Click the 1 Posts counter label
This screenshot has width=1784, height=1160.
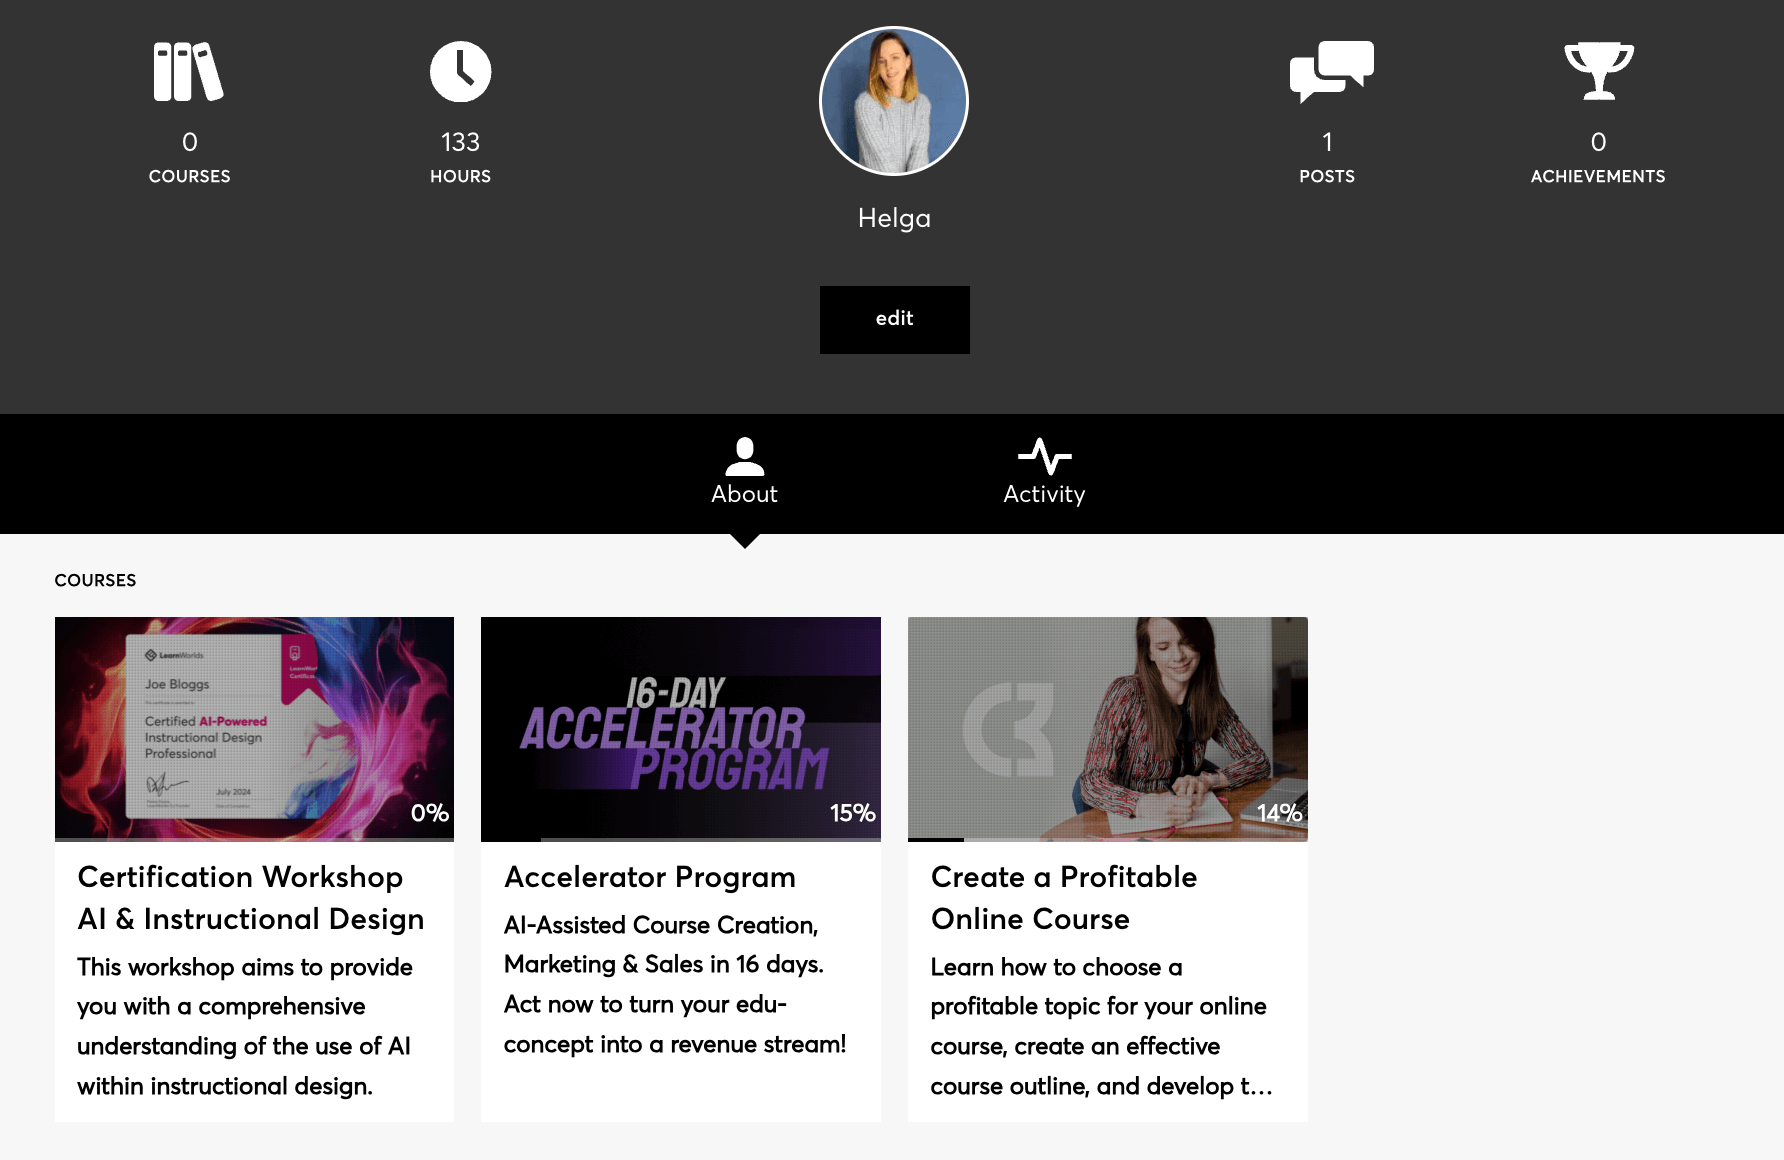[1327, 158]
